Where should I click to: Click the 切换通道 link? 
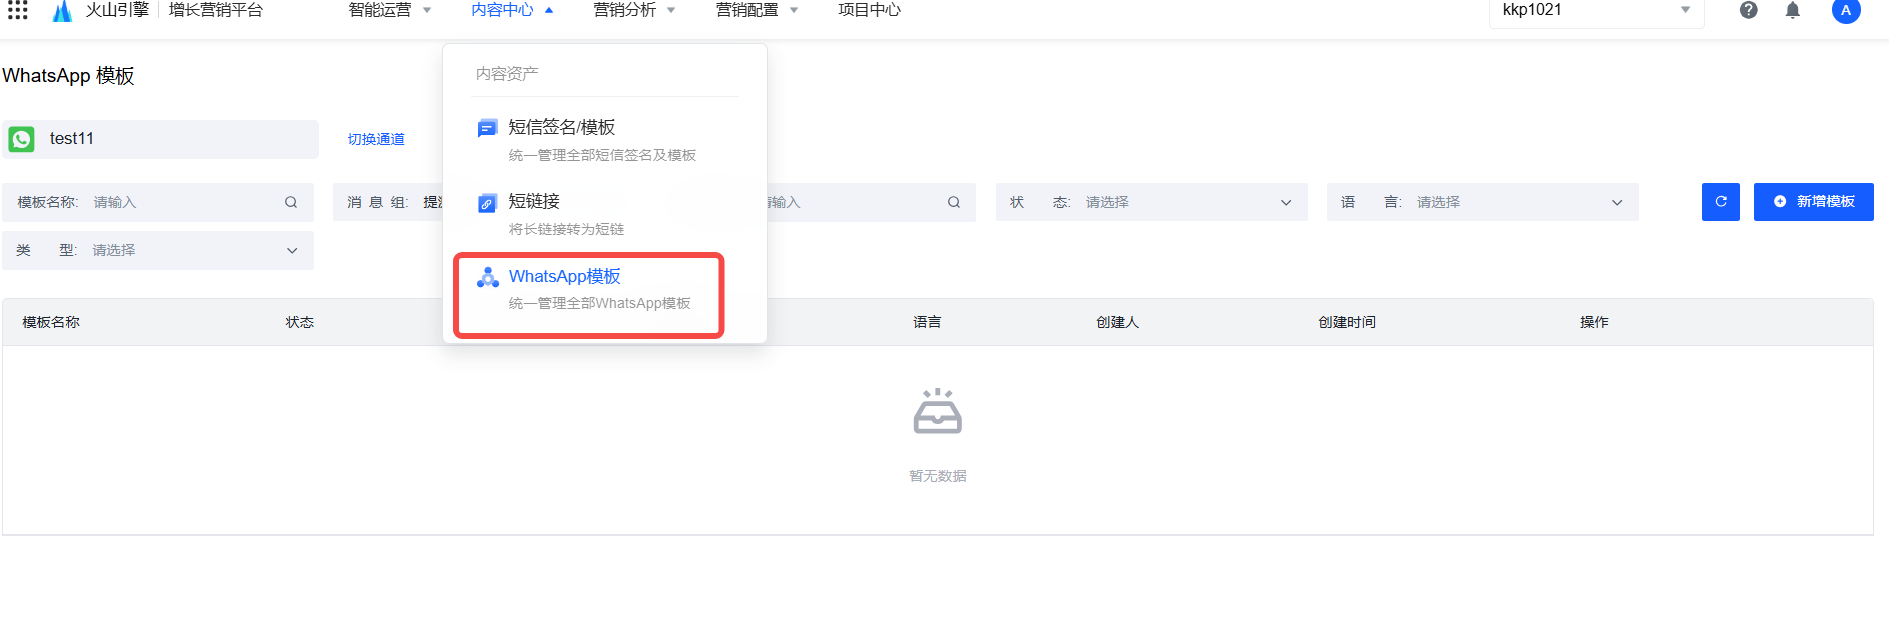tap(376, 139)
